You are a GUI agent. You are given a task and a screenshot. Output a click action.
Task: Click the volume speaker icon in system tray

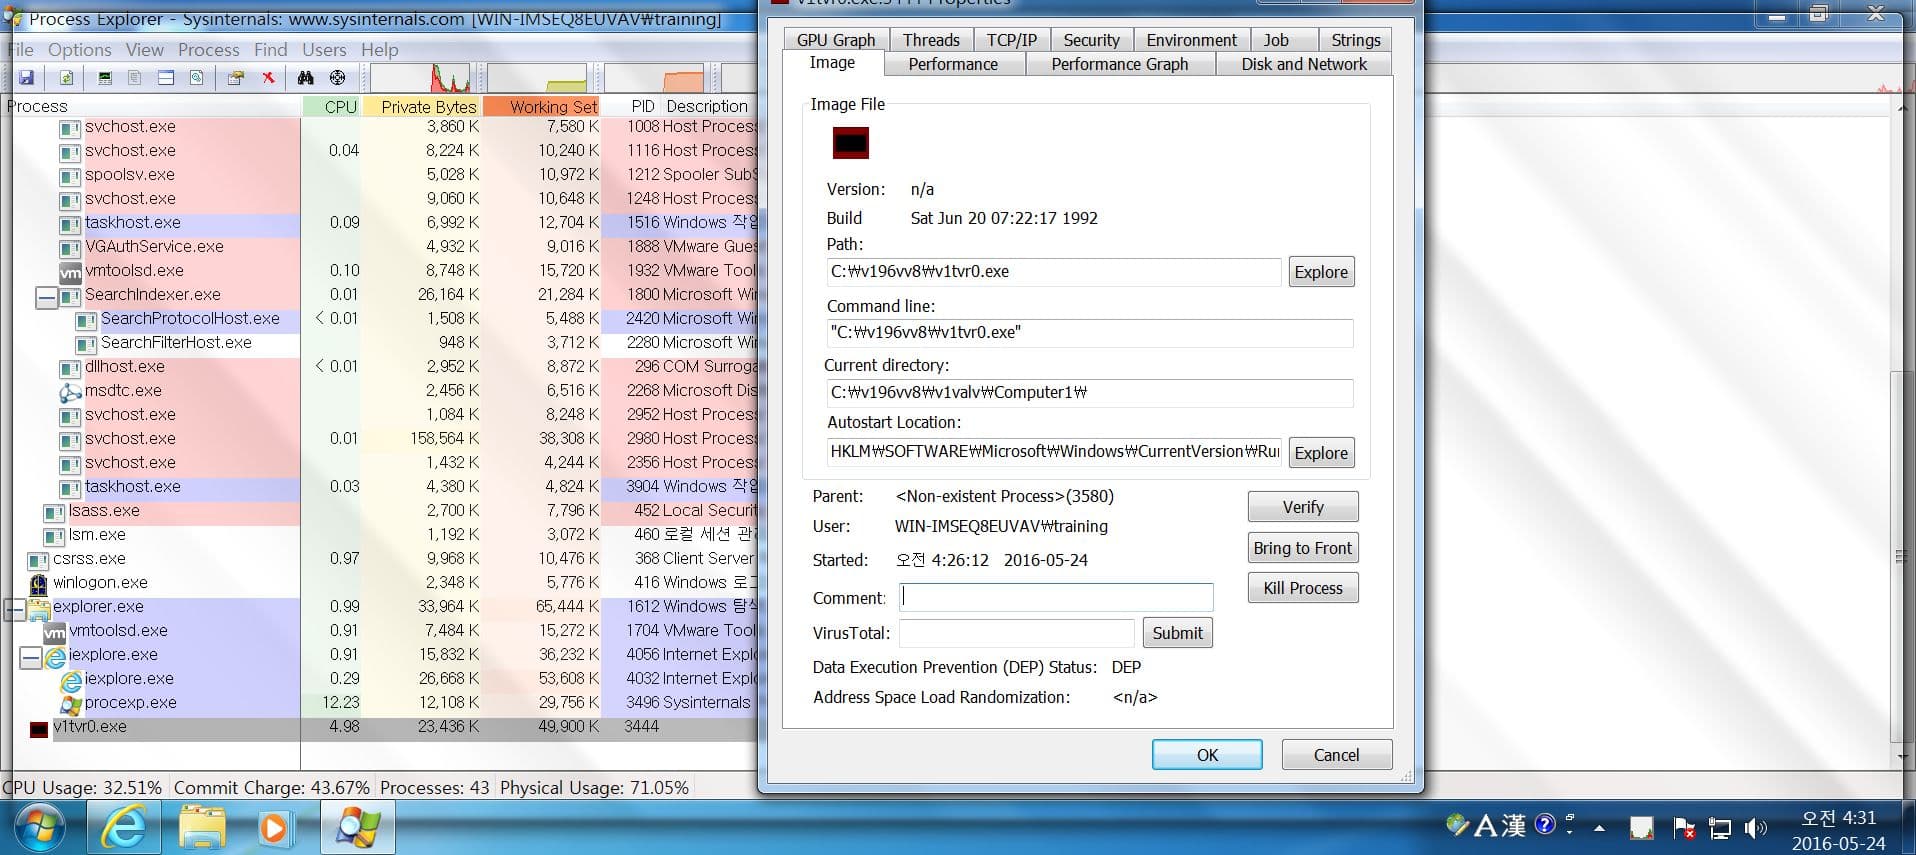(x=1755, y=828)
